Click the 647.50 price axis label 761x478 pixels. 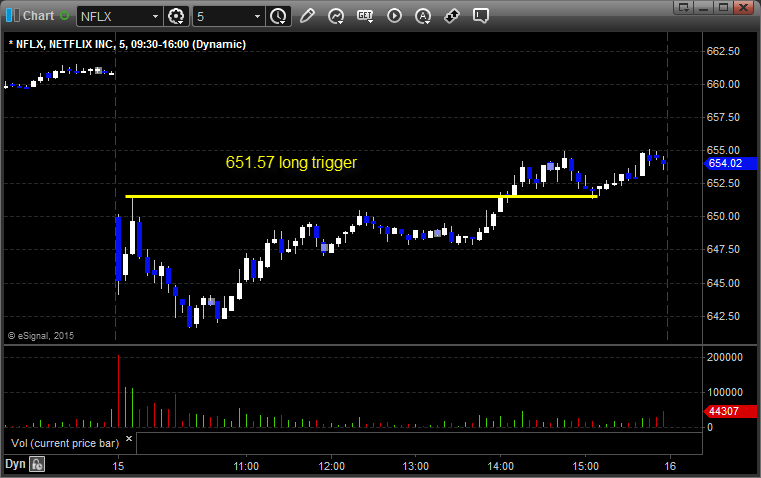tap(723, 249)
